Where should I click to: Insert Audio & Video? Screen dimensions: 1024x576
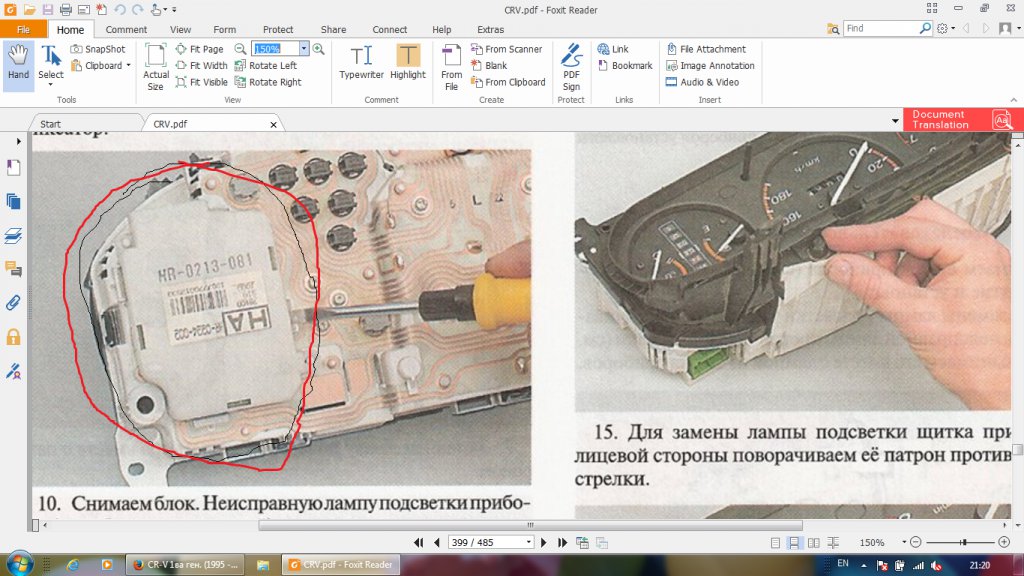[x=702, y=82]
